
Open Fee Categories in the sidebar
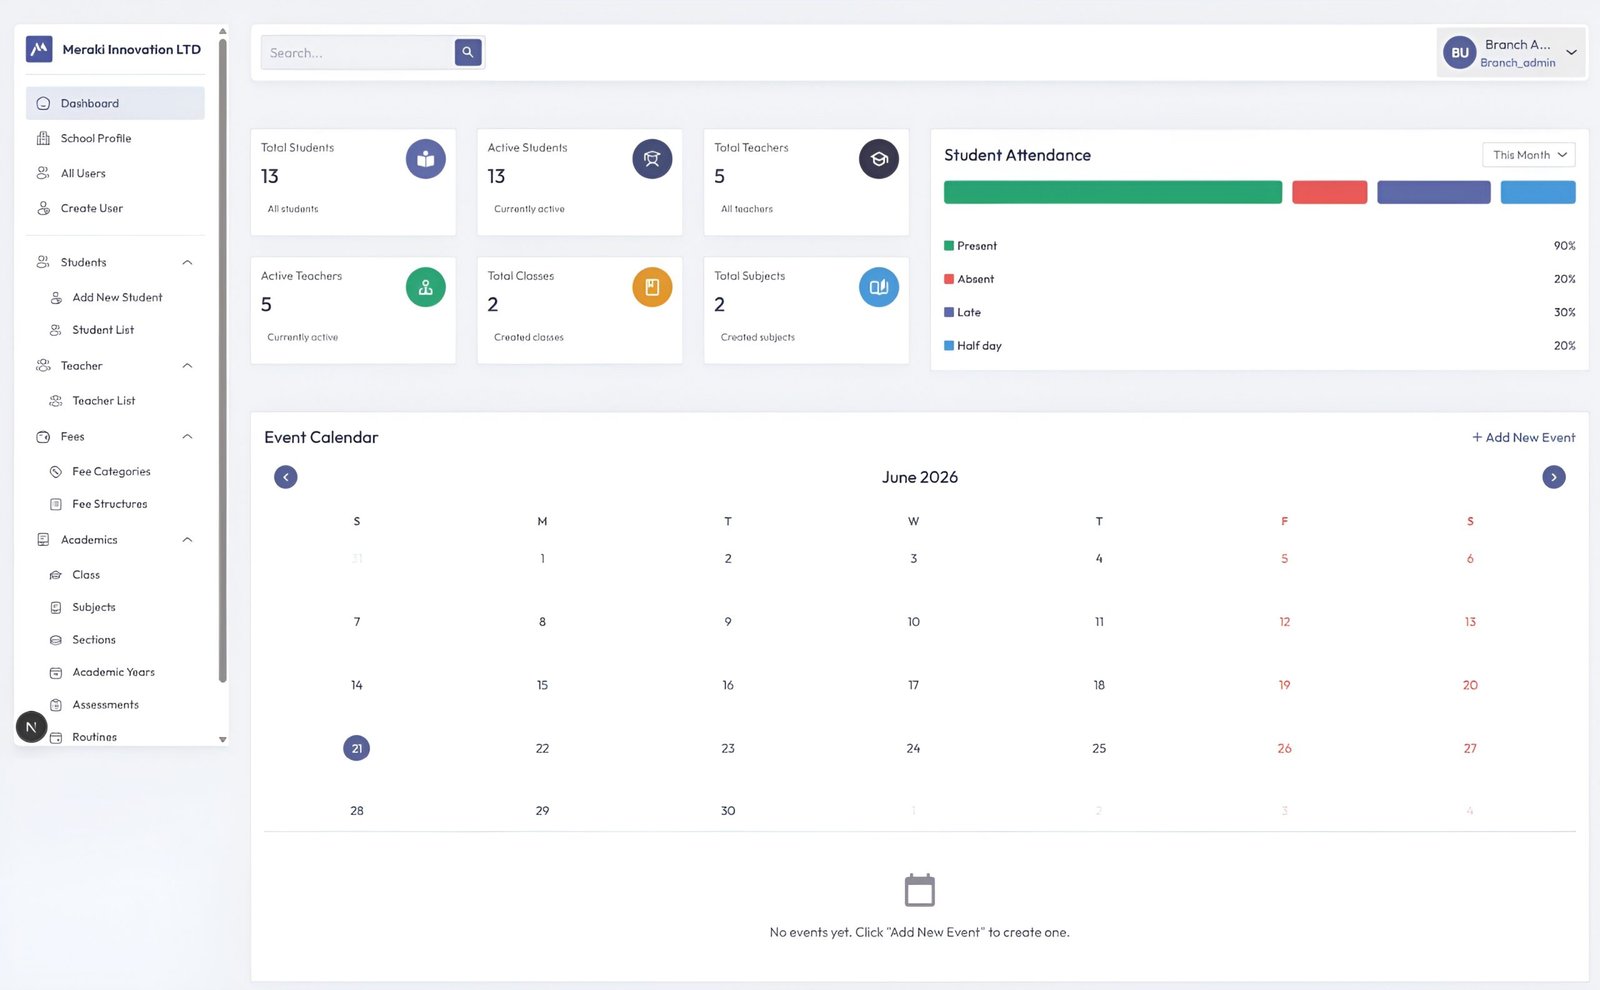pos(111,472)
